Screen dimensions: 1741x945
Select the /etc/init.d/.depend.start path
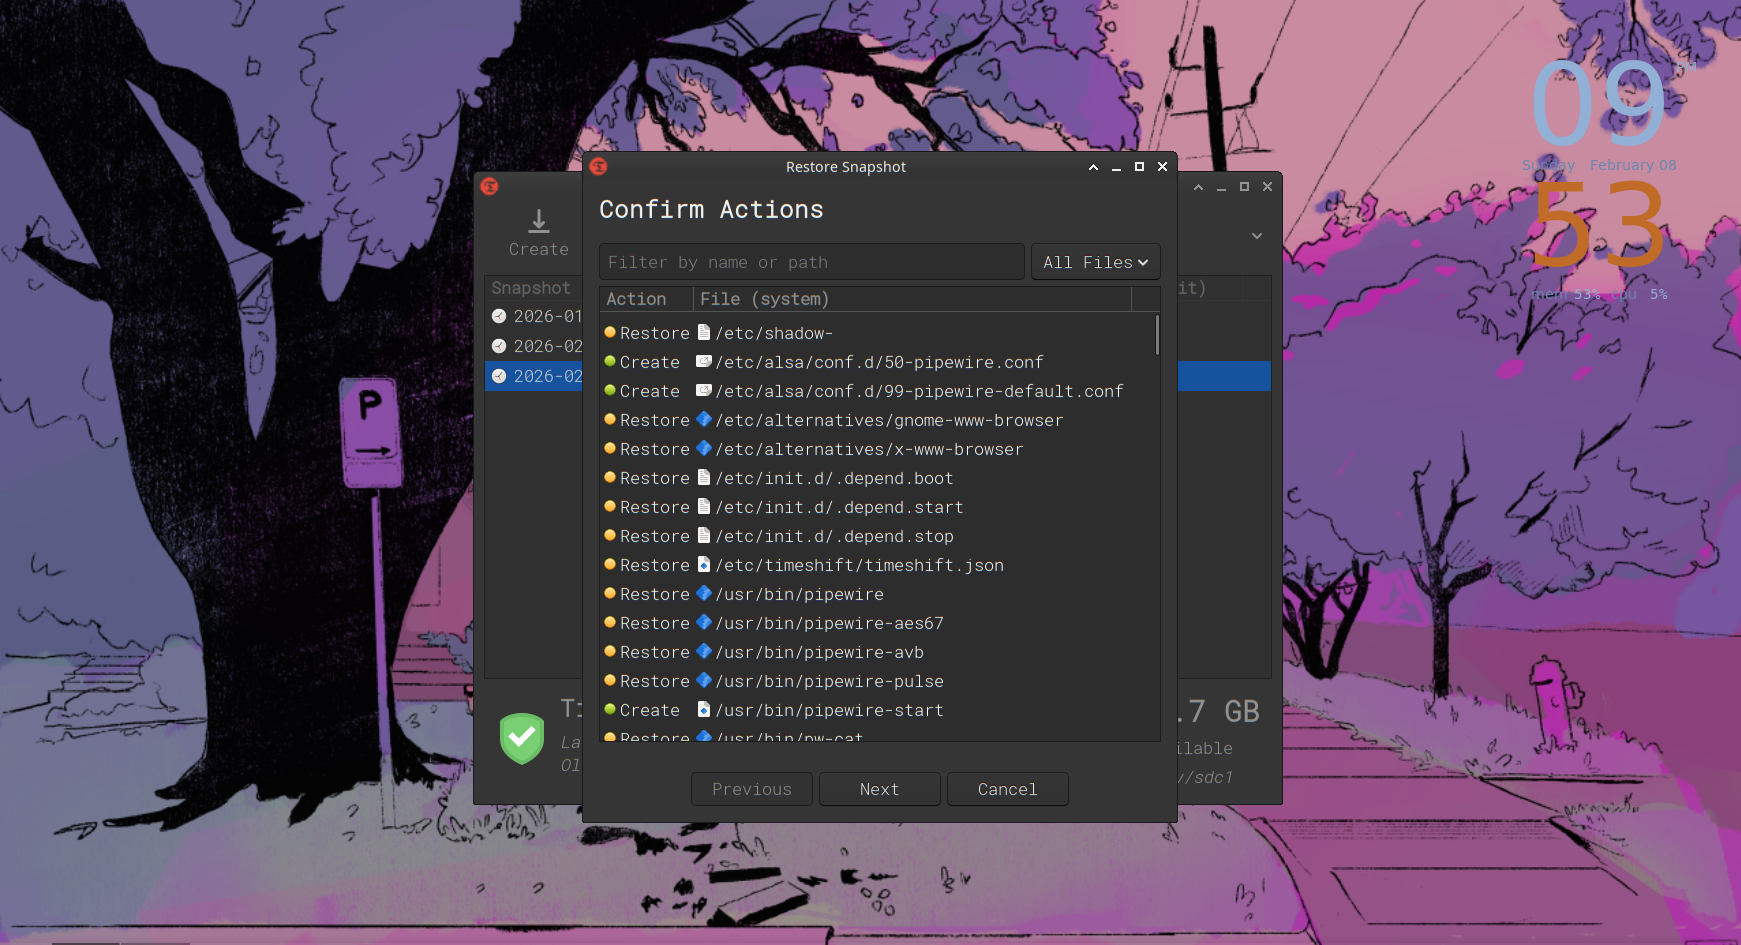(x=839, y=507)
